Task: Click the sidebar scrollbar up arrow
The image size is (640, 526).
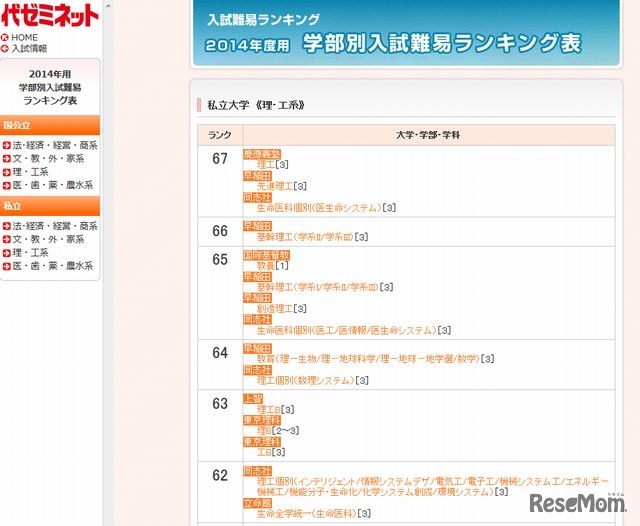Action: coord(108,5)
